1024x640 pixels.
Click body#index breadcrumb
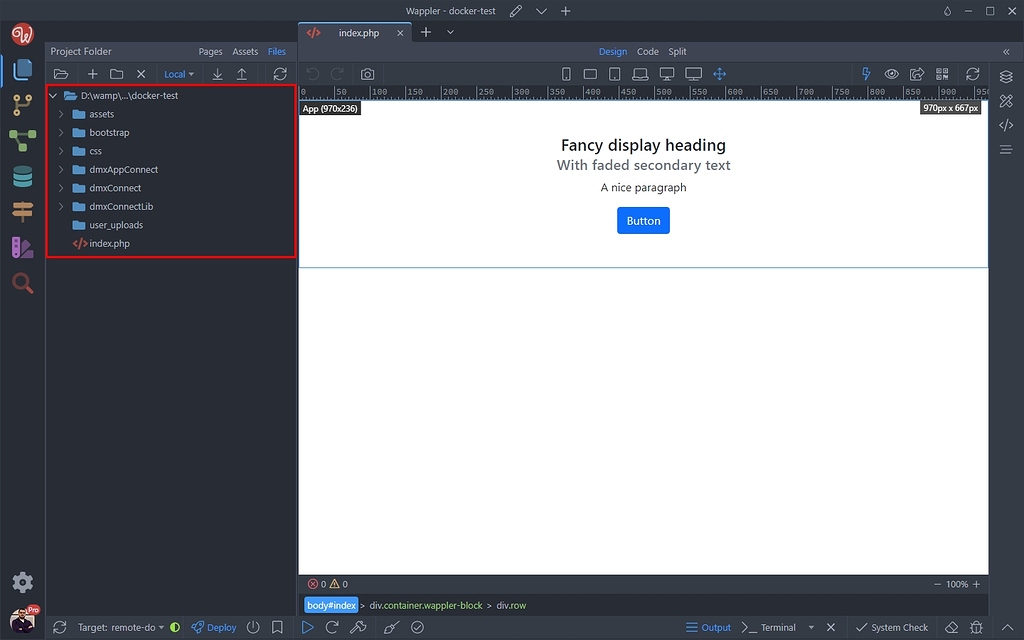[332, 605]
